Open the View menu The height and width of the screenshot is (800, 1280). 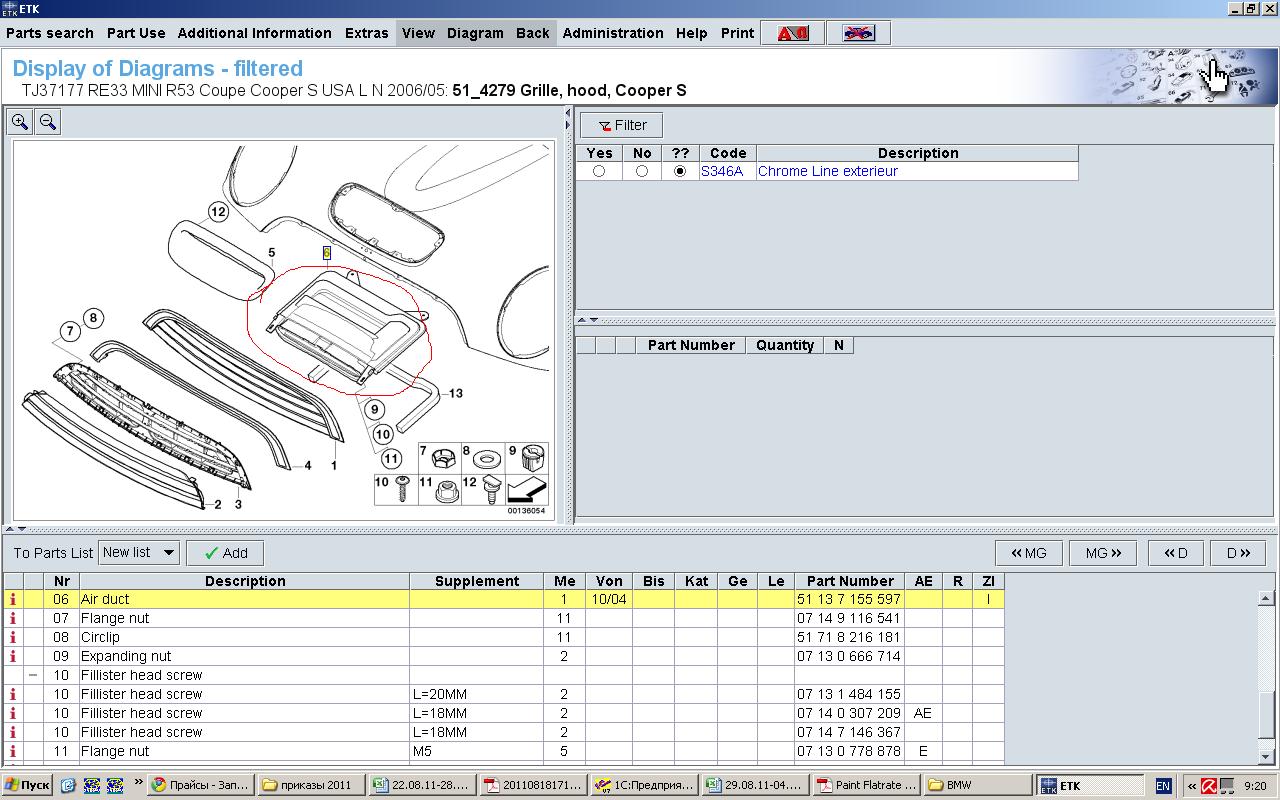pos(418,33)
